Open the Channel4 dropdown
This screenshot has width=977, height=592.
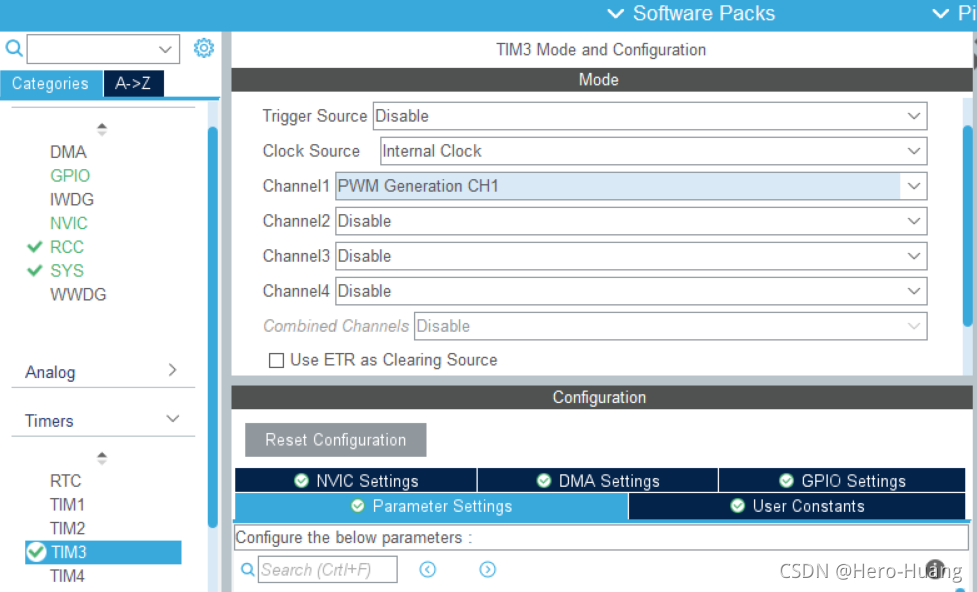pos(631,290)
